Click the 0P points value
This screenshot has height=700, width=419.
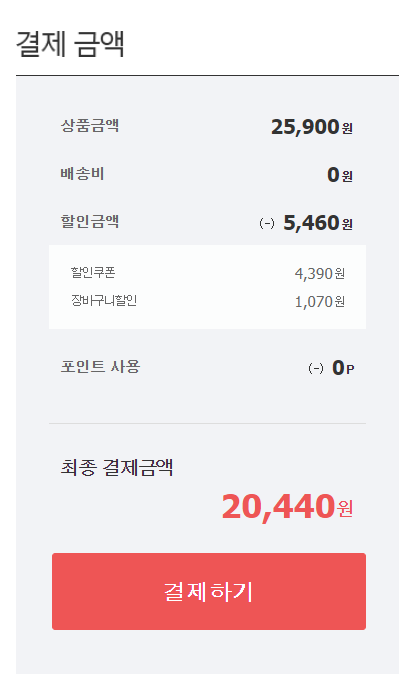coord(343,368)
